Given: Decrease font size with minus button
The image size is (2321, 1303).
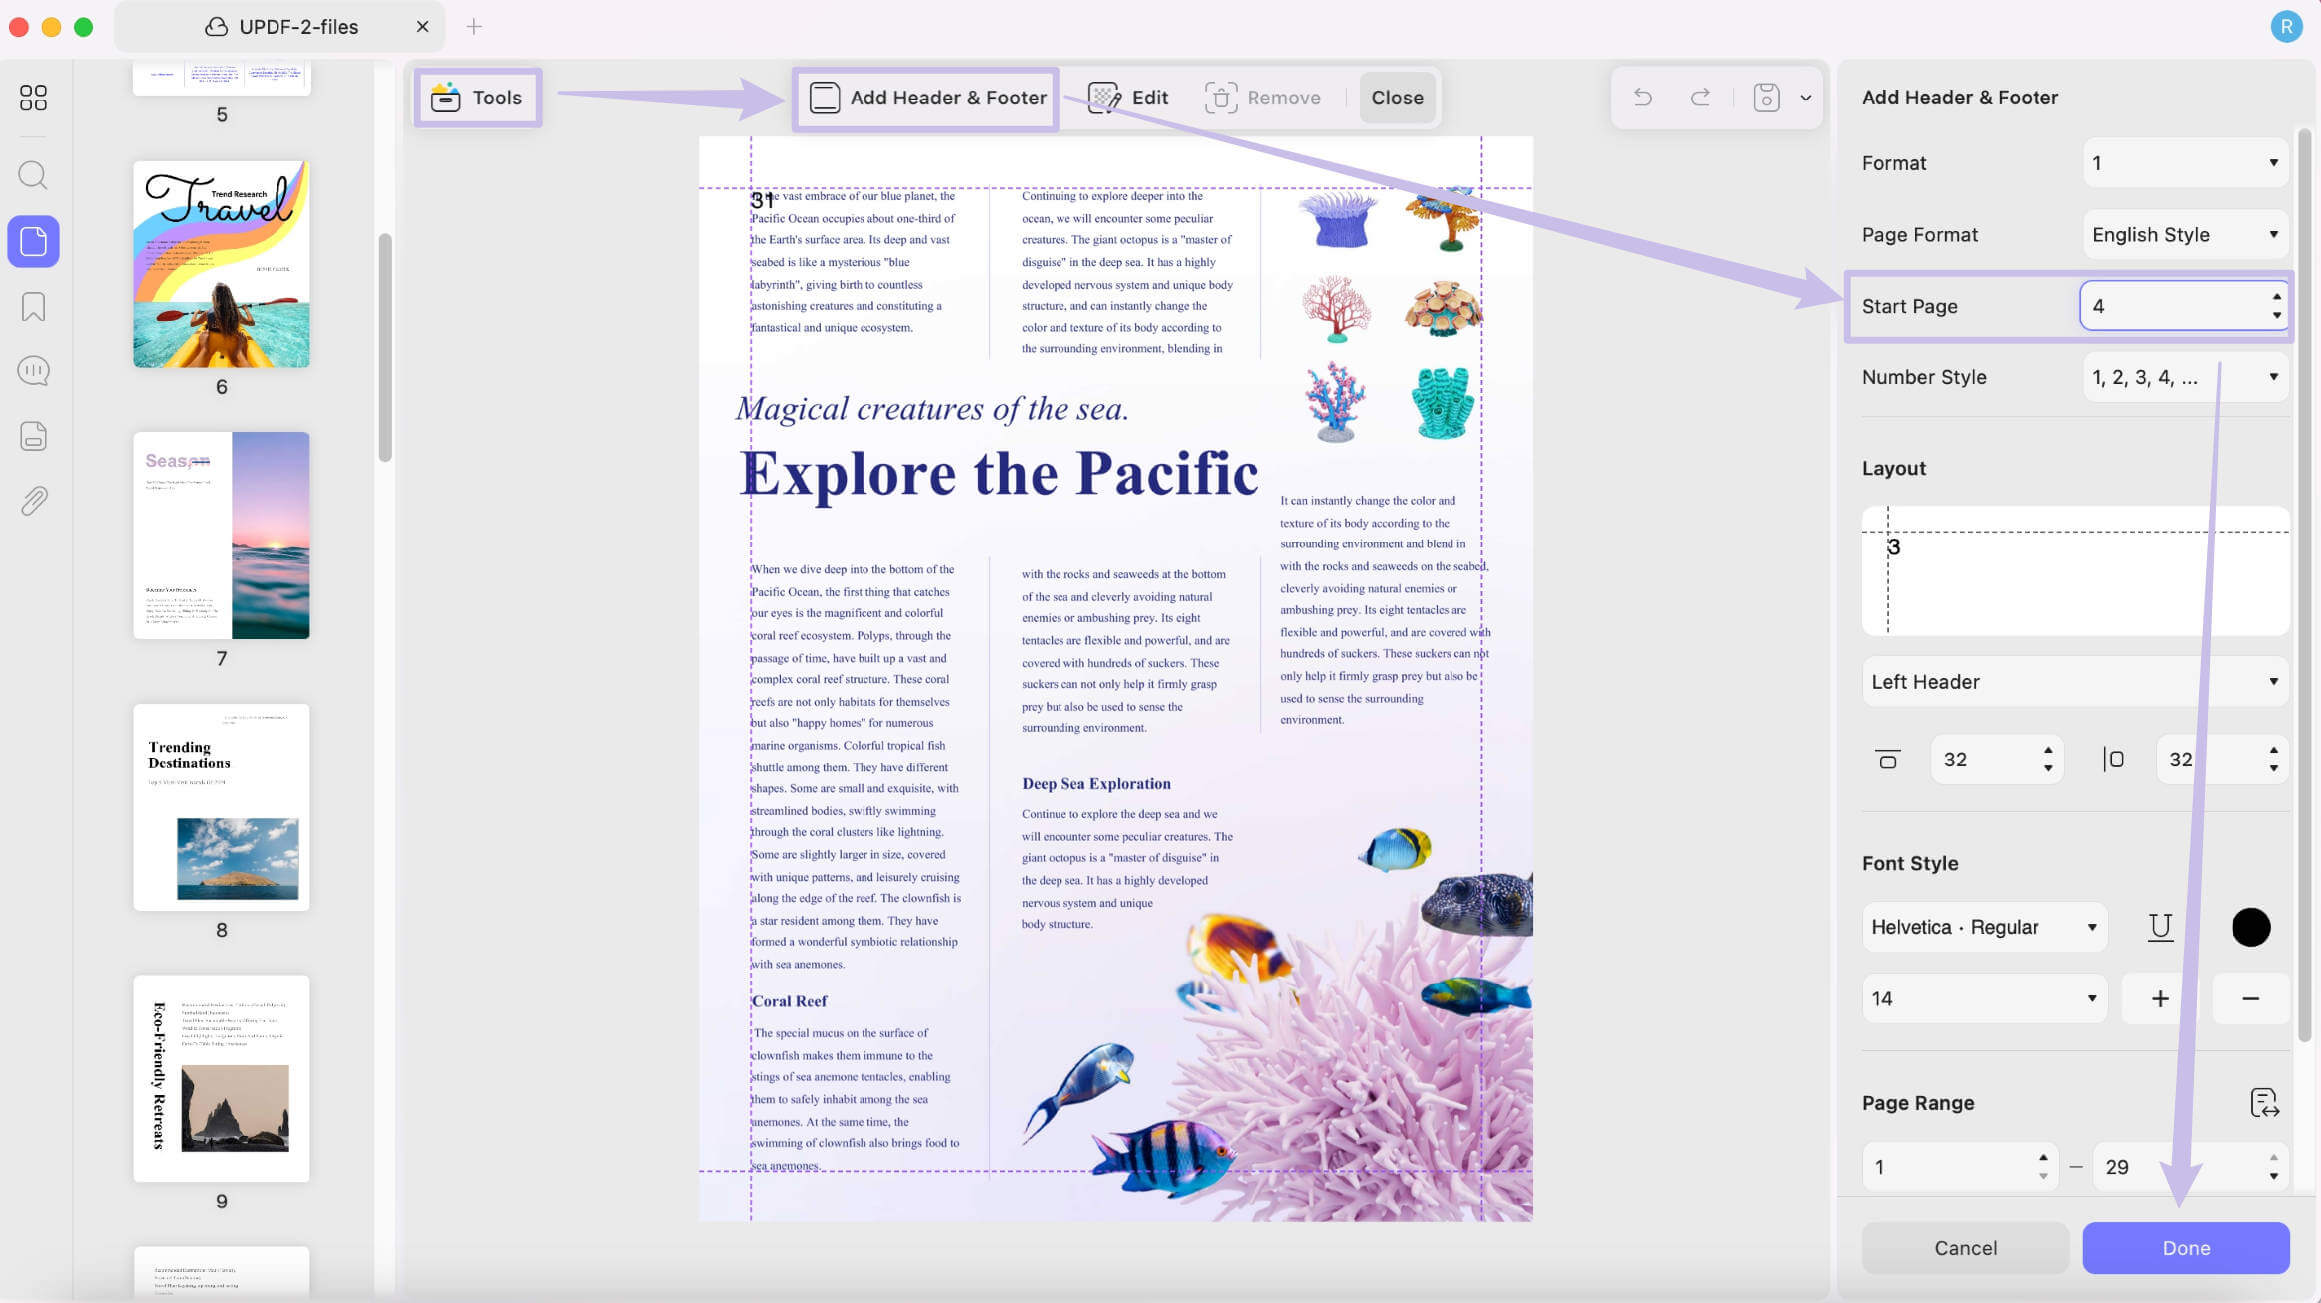Looking at the screenshot, I should (x=2251, y=999).
